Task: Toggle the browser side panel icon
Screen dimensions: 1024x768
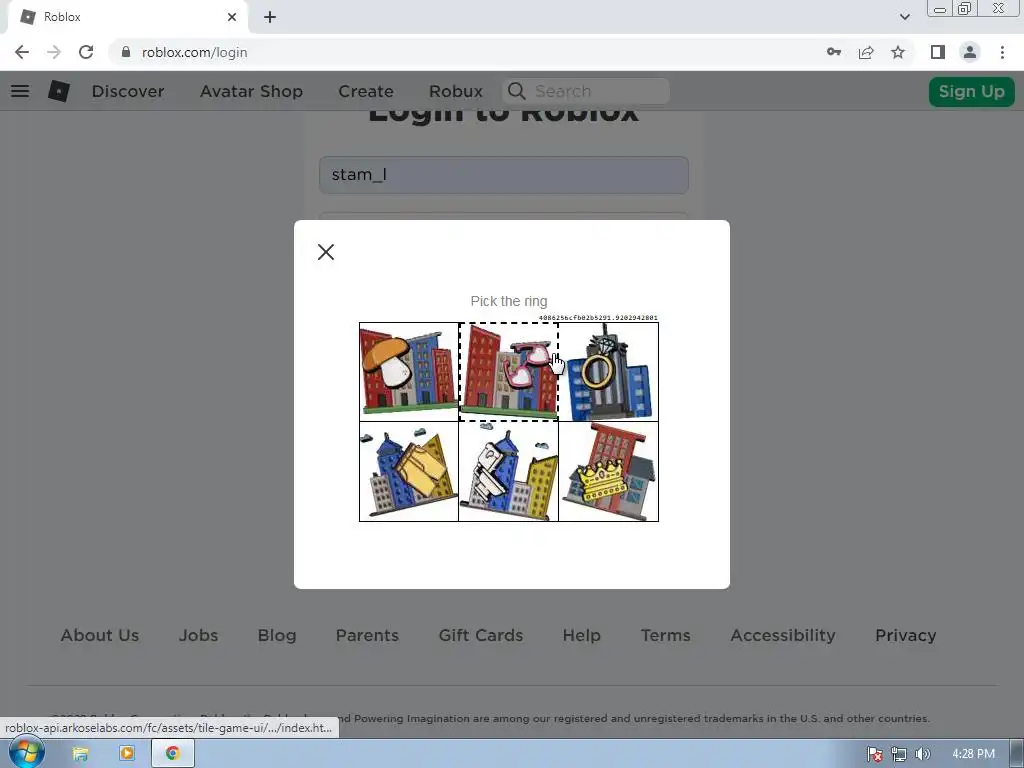Action: (938, 52)
